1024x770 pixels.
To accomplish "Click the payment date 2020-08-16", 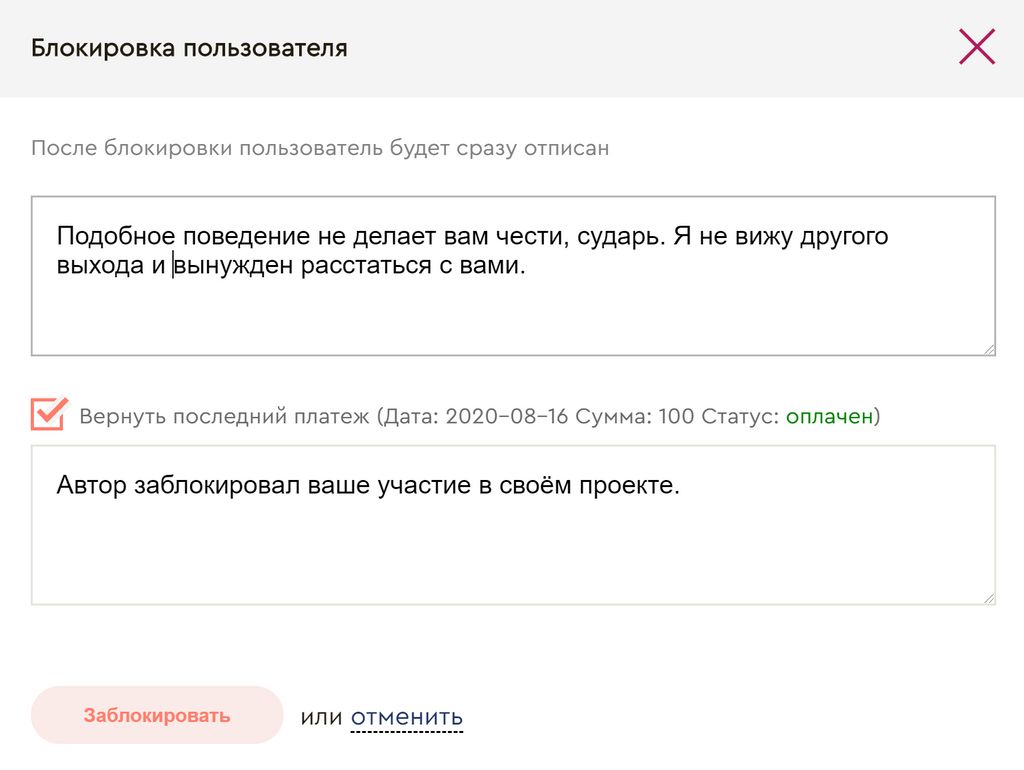I will 506,417.
